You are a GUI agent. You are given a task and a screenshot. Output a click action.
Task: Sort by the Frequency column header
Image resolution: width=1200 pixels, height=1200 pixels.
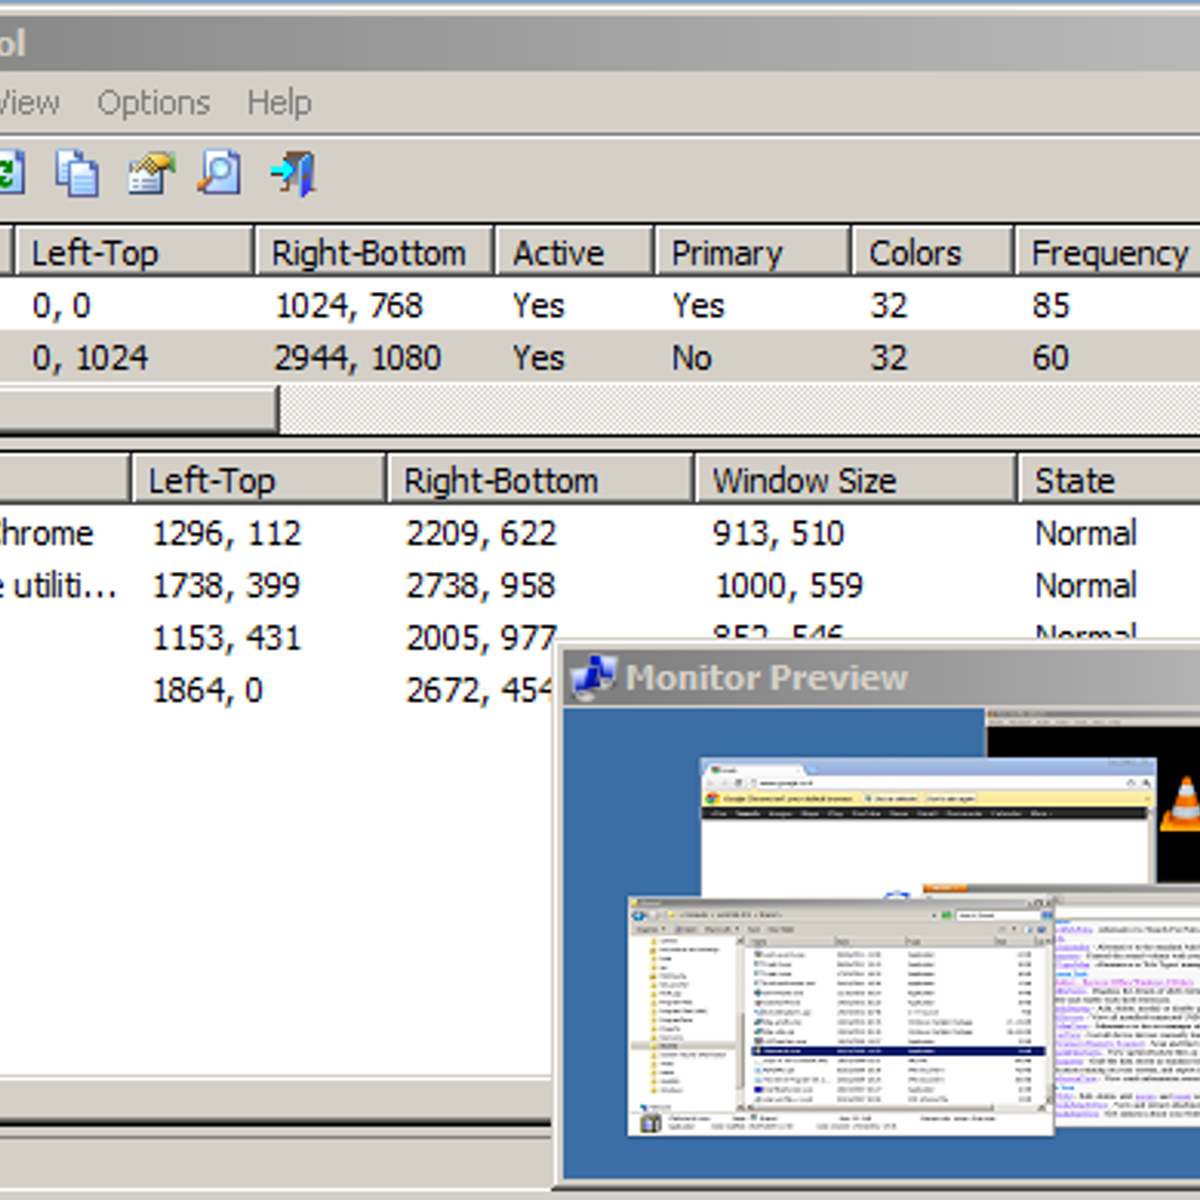tap(1108, 252)
